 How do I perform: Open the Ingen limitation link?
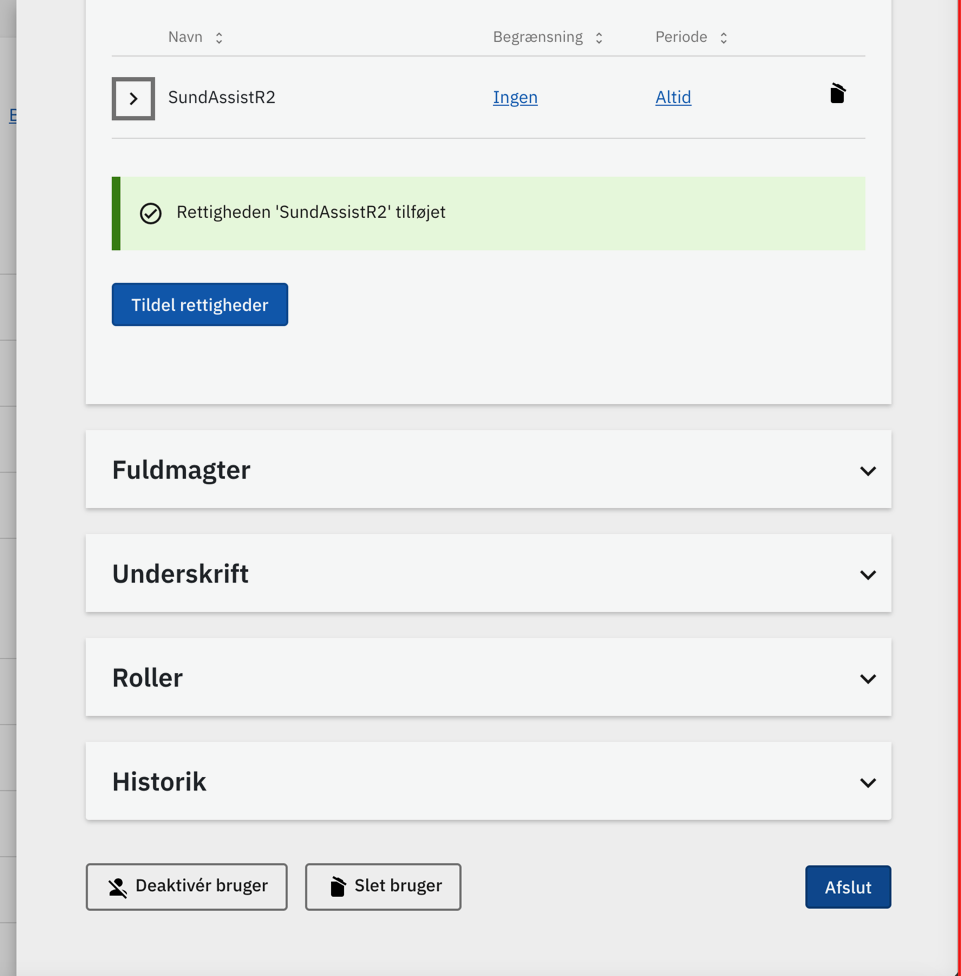pos(515,97)
